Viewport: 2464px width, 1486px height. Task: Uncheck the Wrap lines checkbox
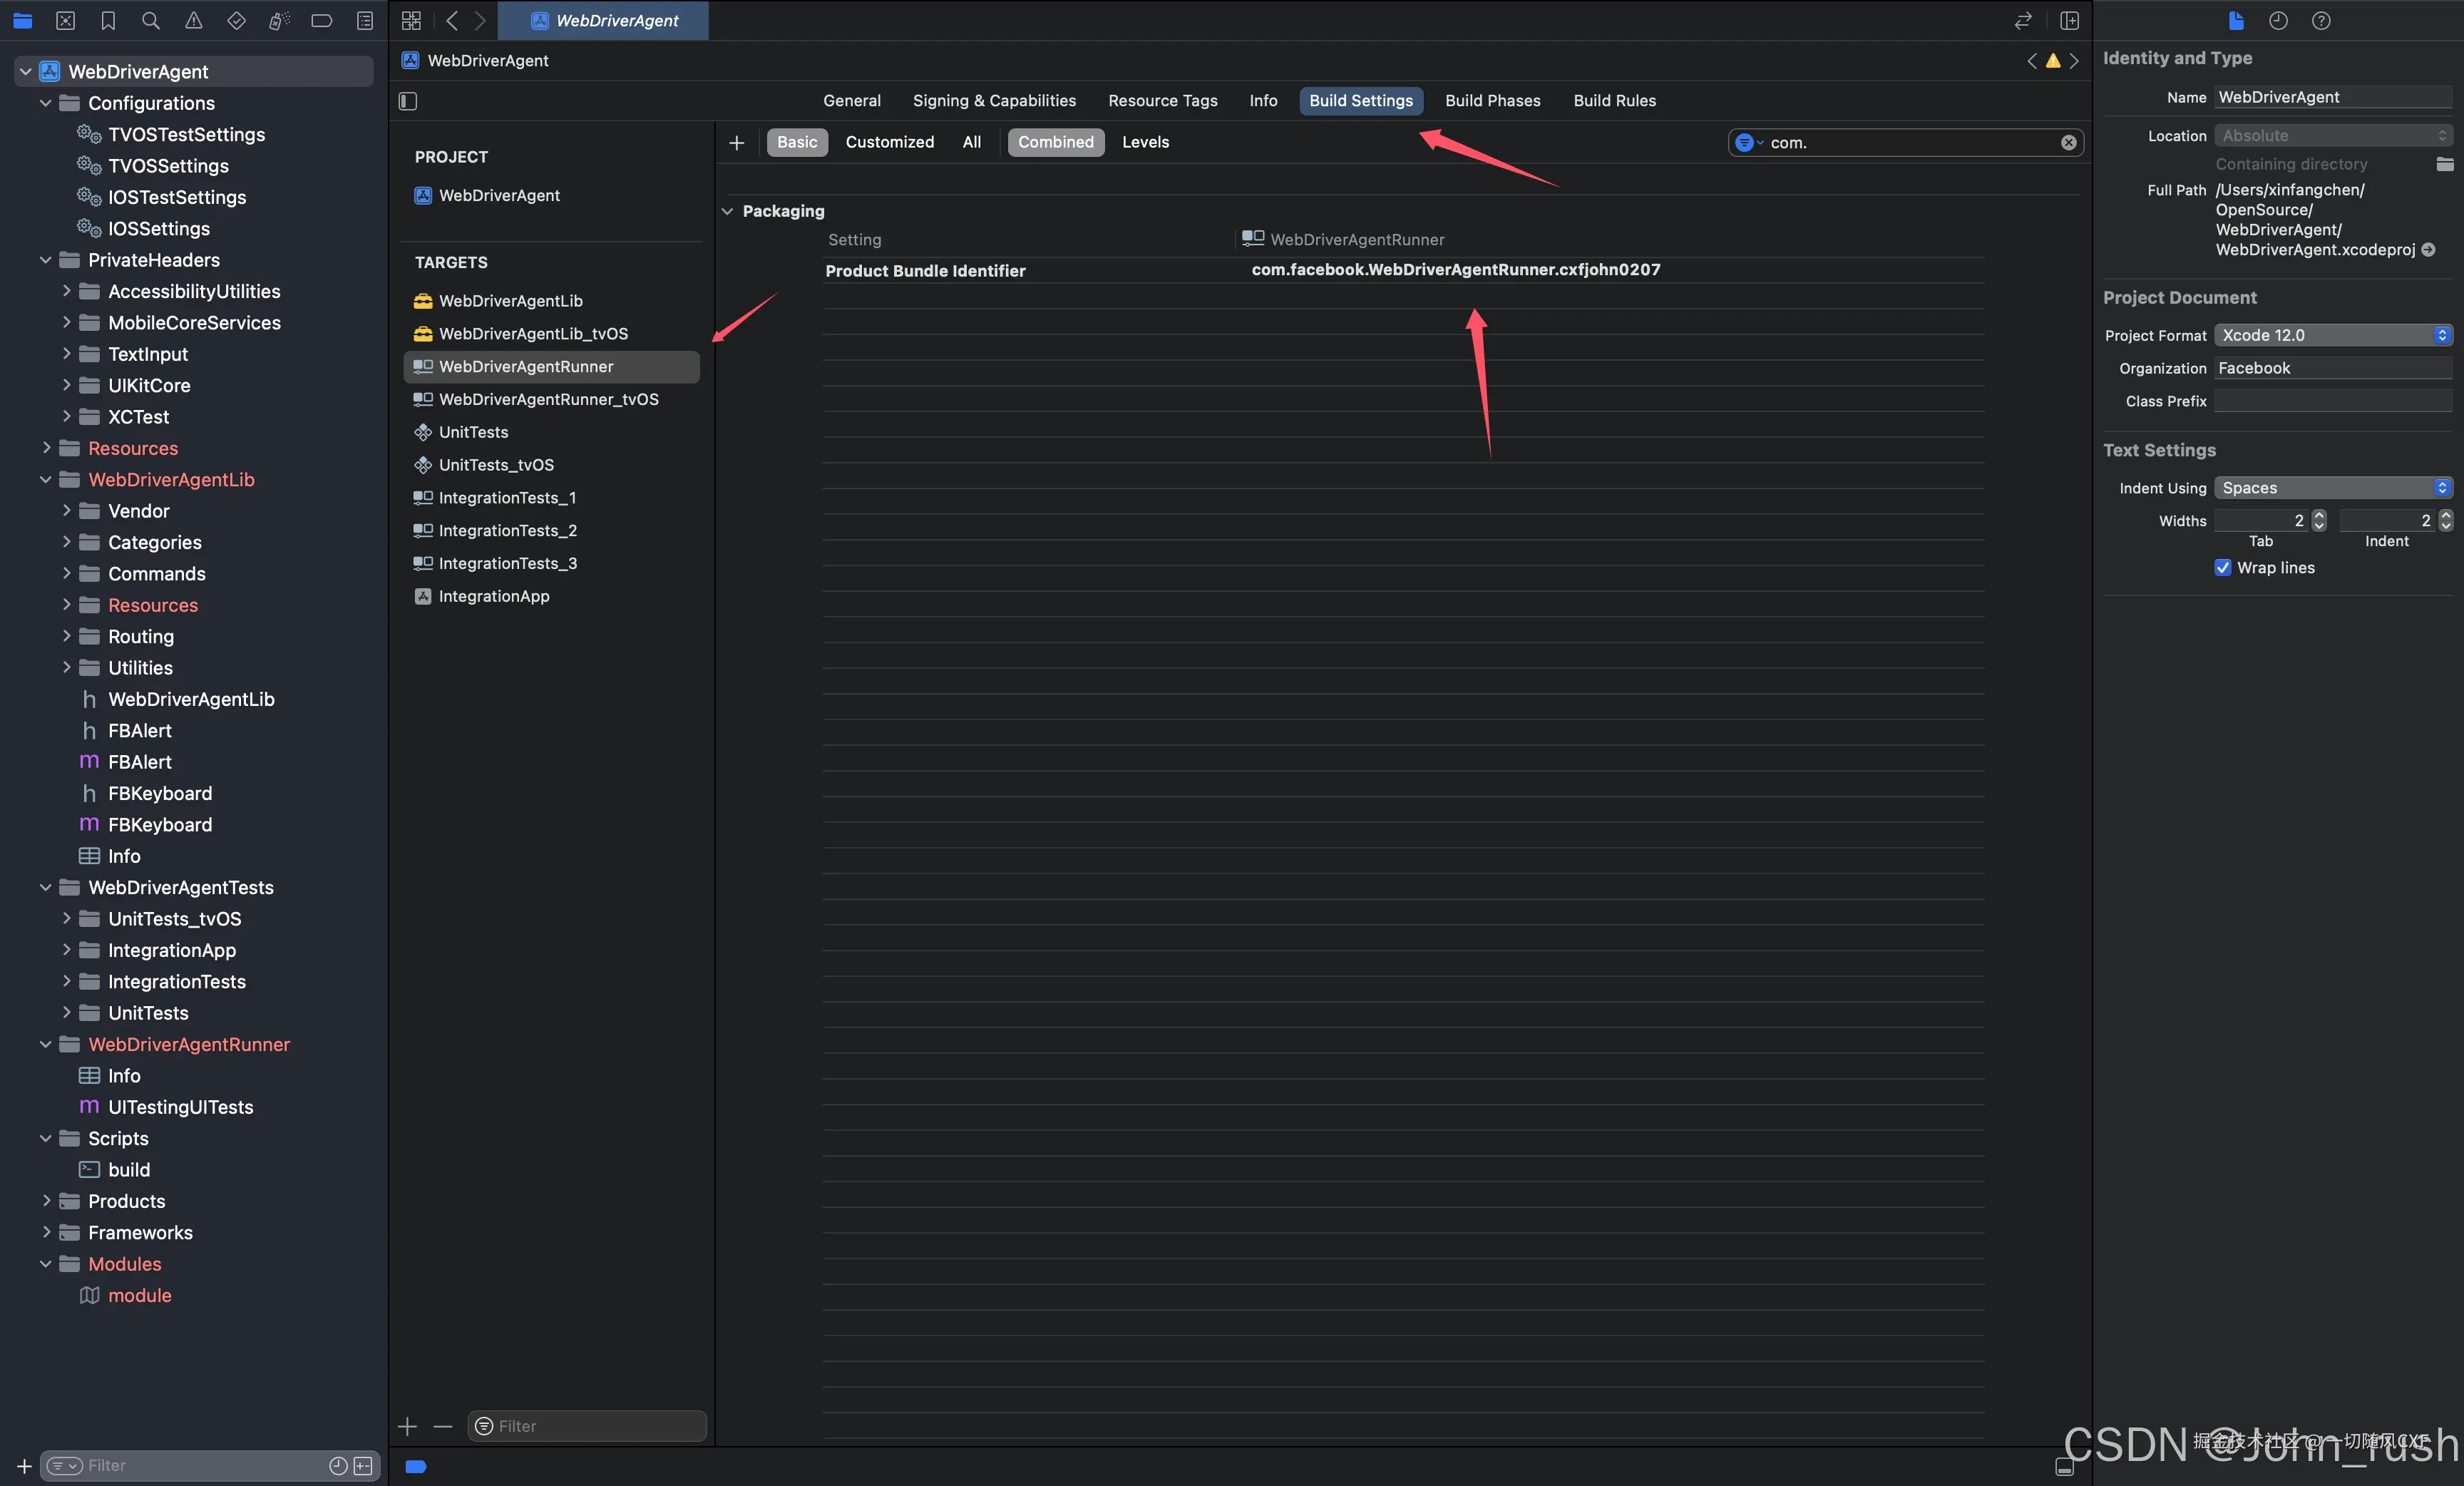click(x=2222, y=567)
